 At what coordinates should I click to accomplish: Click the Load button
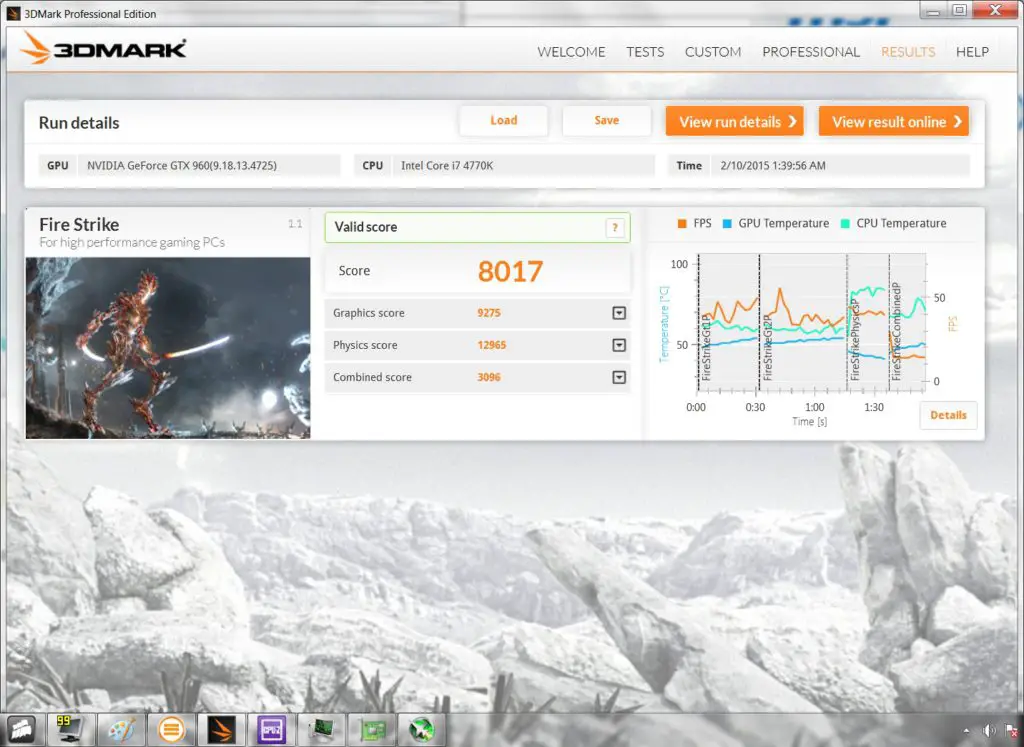tap(504, 120)
